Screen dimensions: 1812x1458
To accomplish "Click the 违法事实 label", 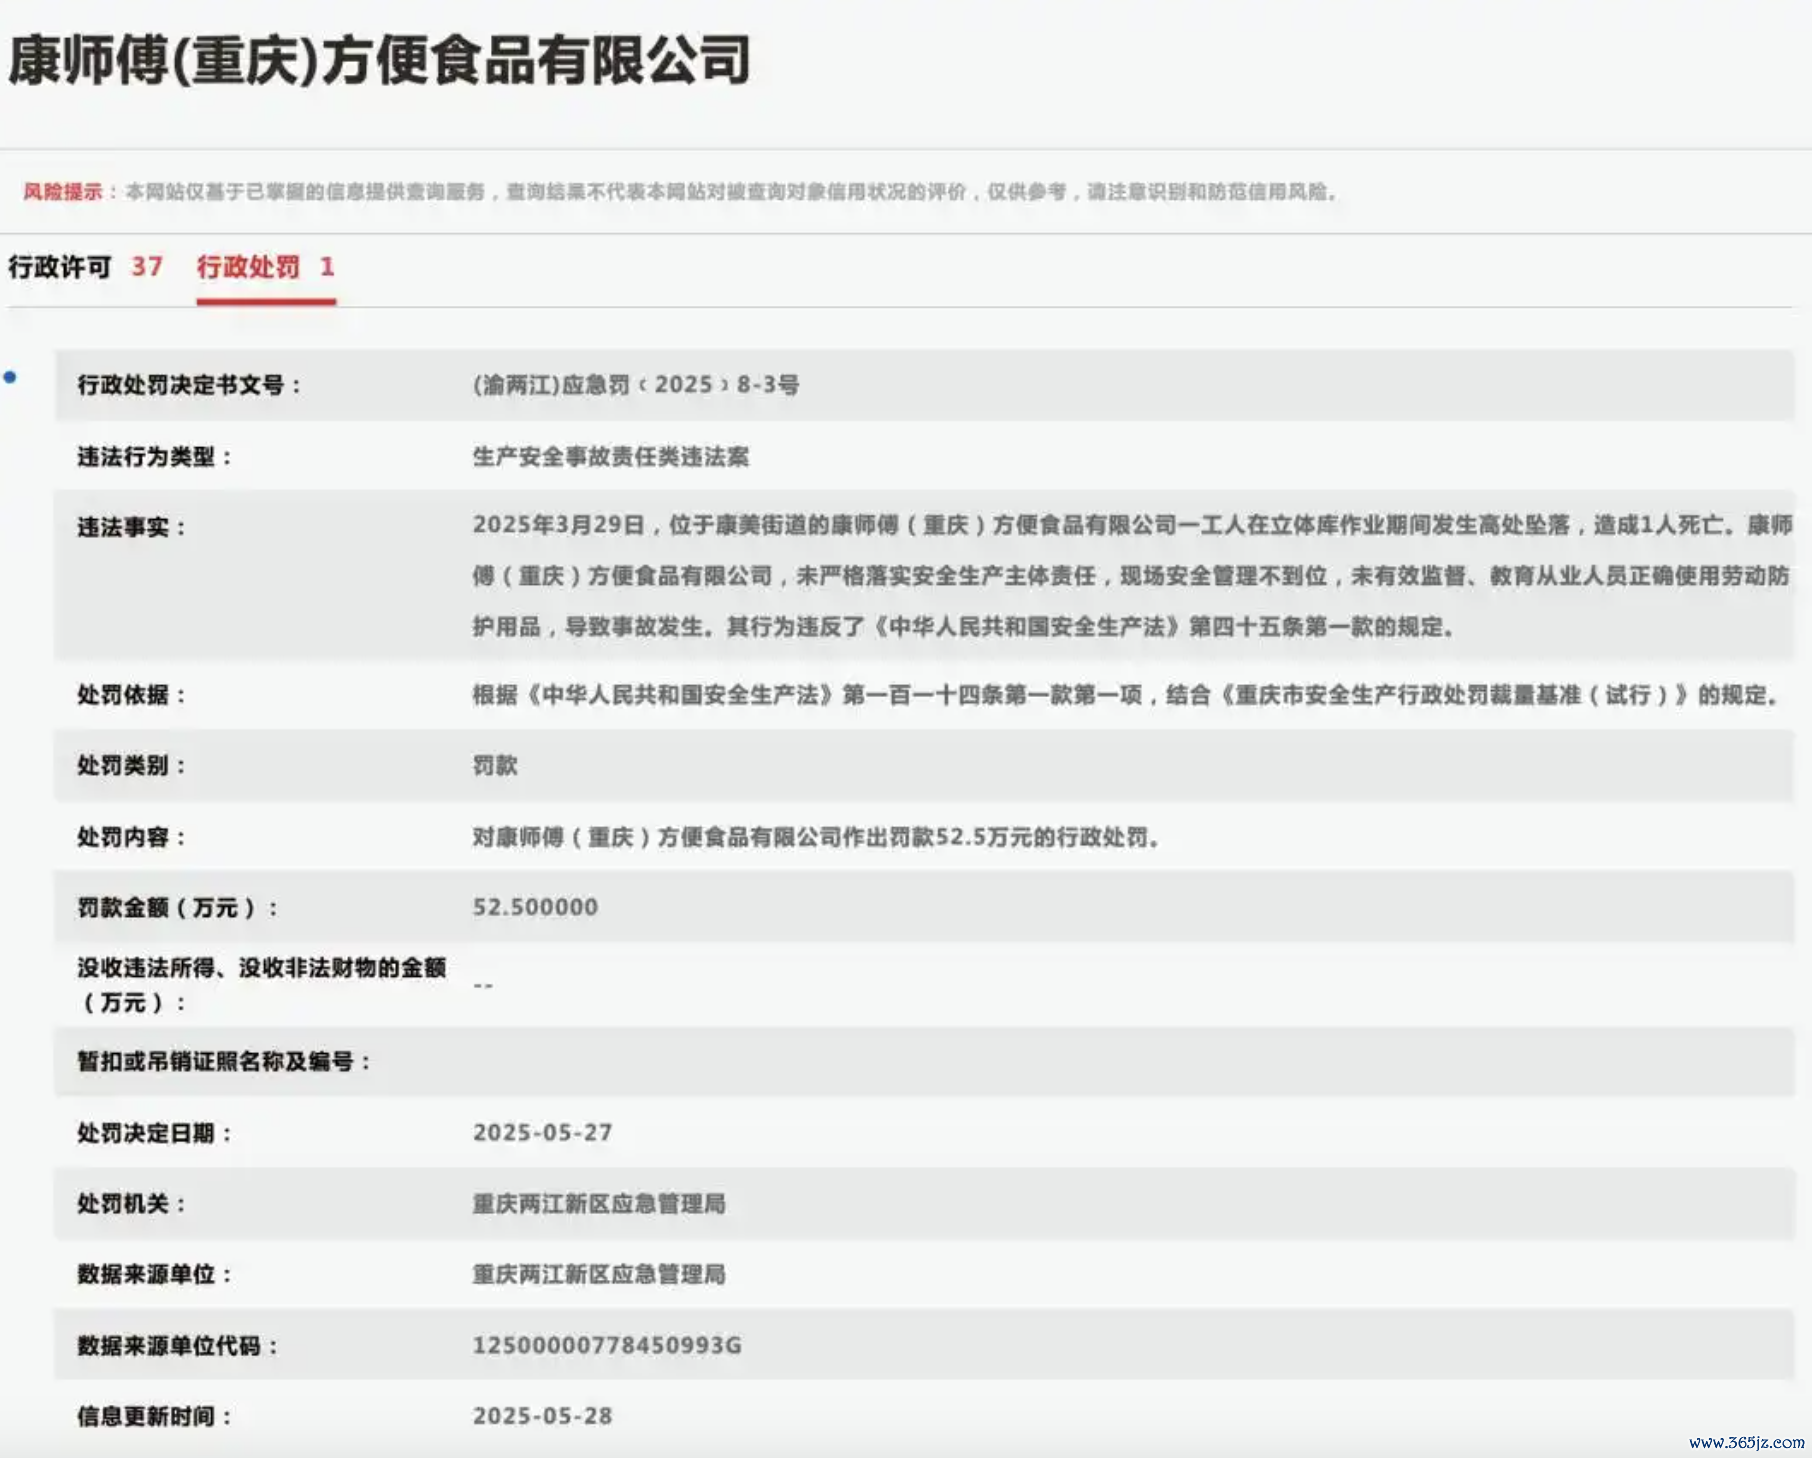I will click(x=132, y=527).
